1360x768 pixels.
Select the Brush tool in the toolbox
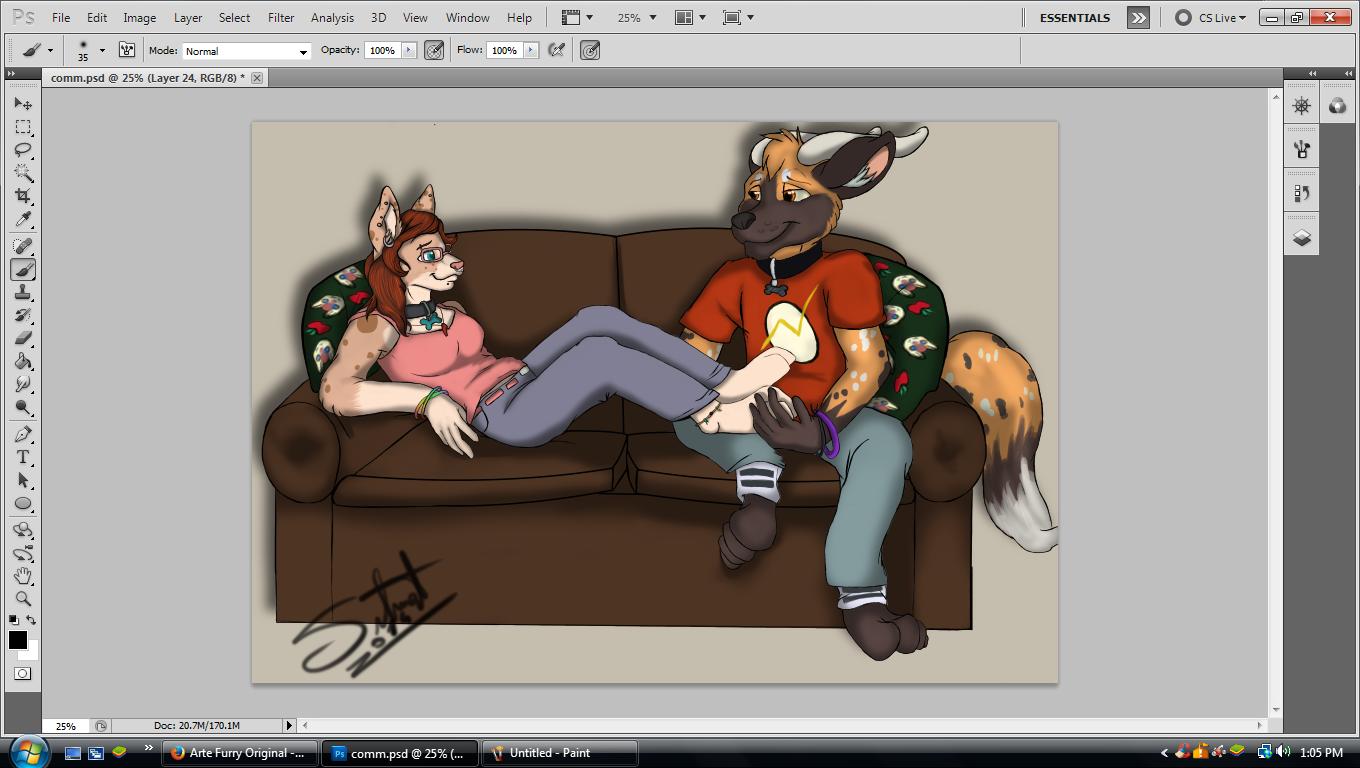(x=23, y=269)
